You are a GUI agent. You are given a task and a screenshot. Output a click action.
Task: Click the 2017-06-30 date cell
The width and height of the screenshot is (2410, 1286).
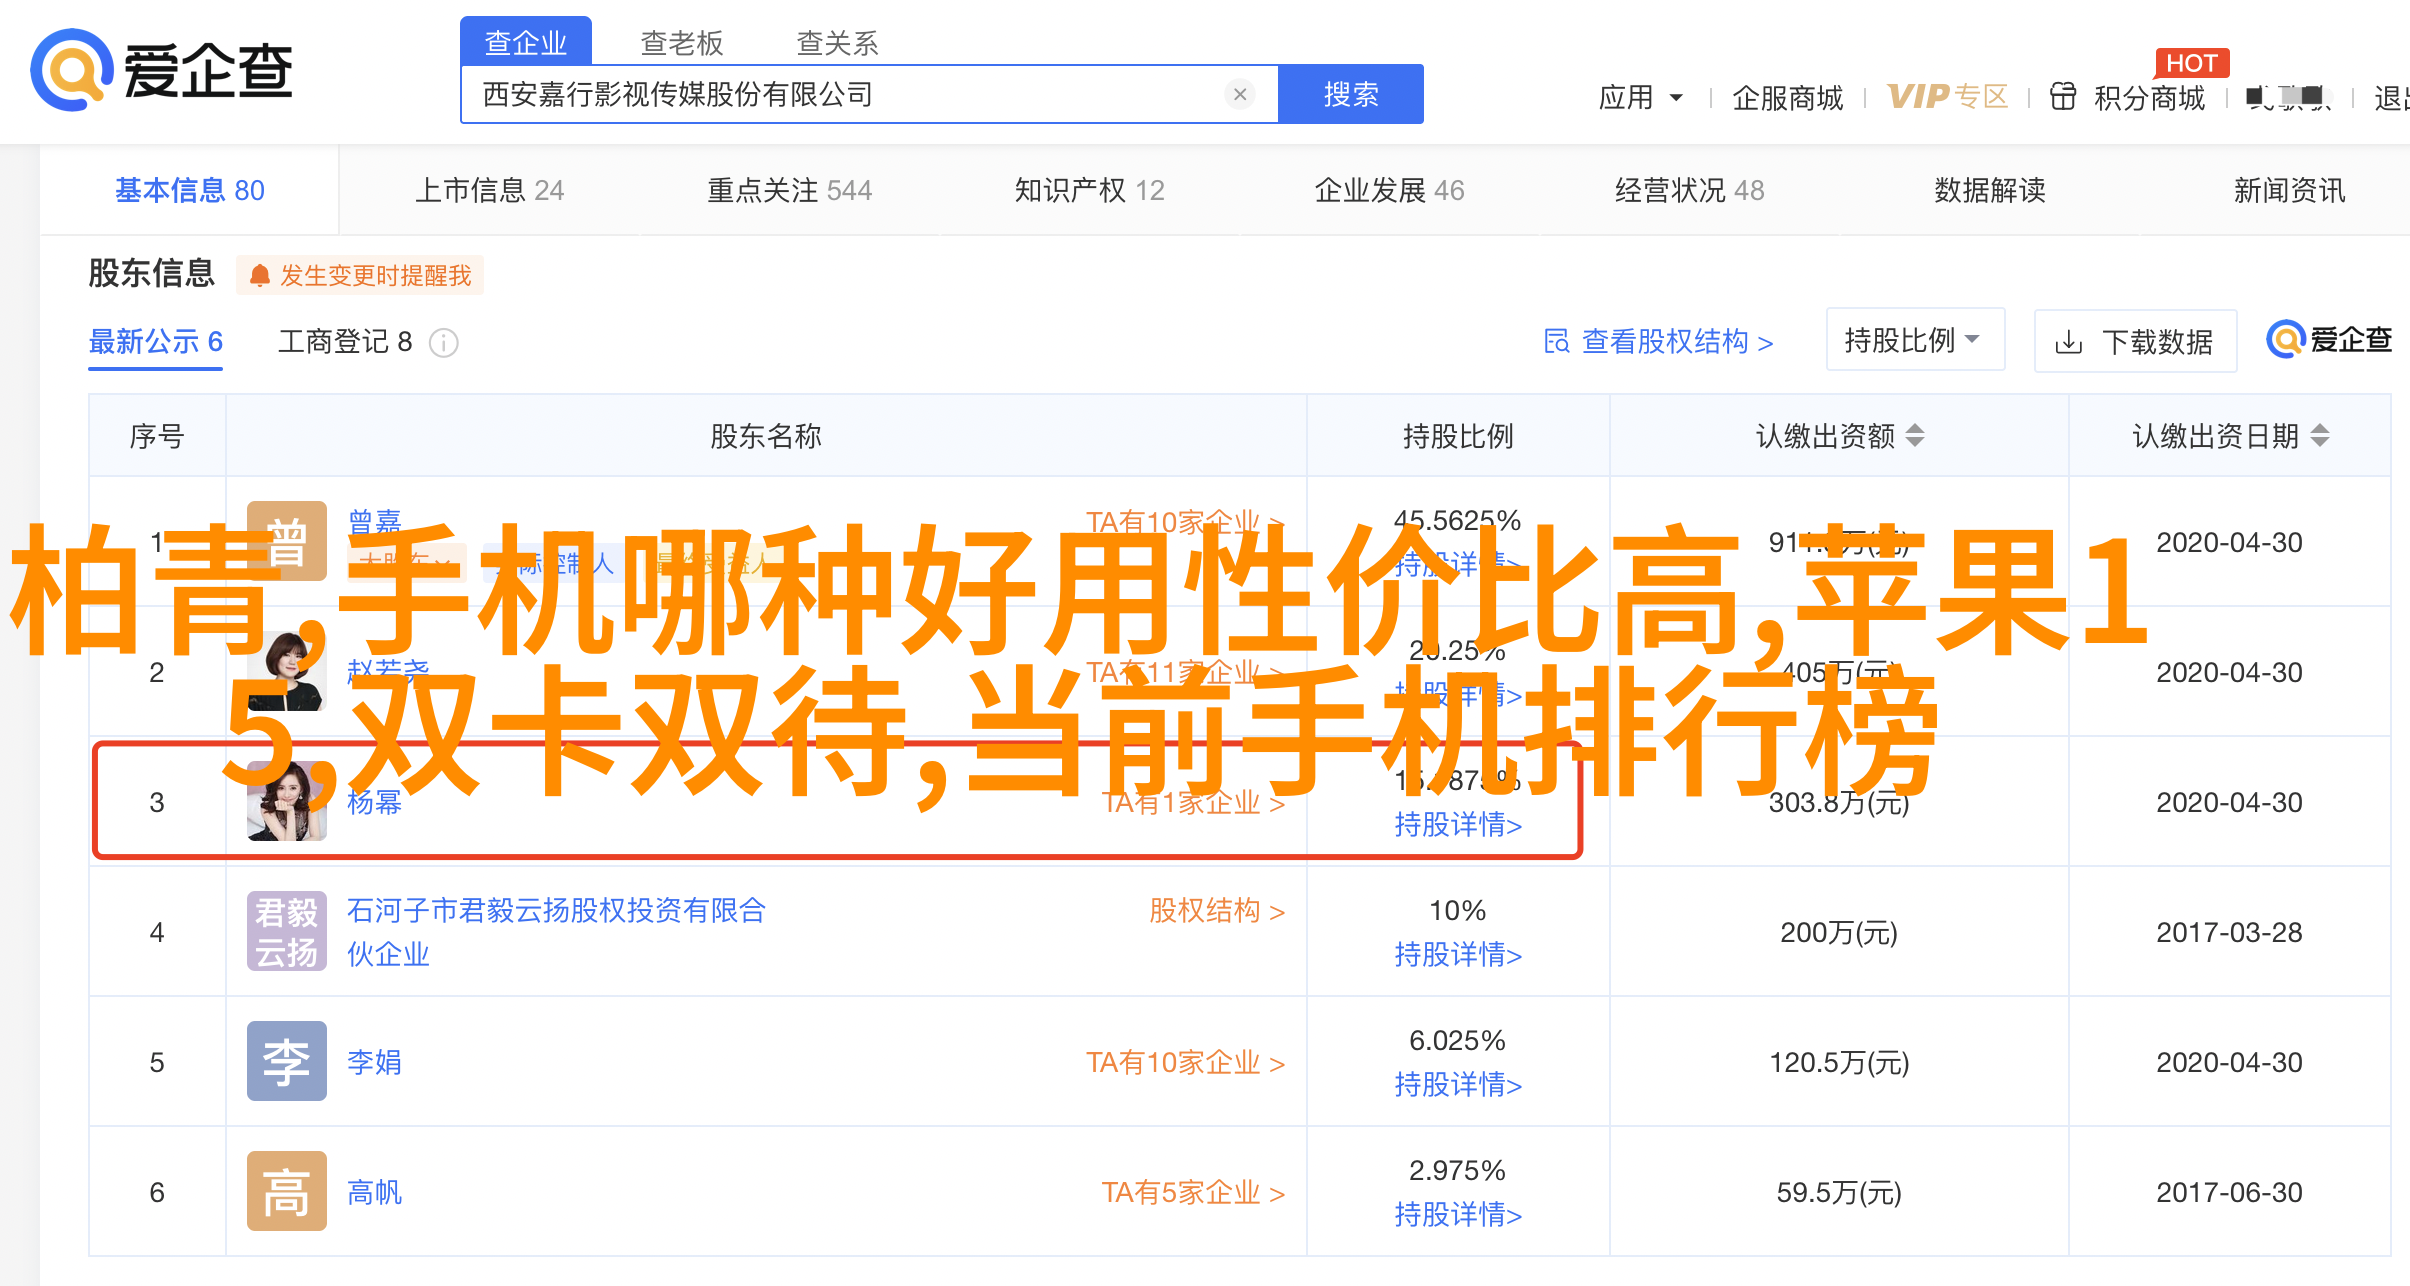coord(2229,1192)
